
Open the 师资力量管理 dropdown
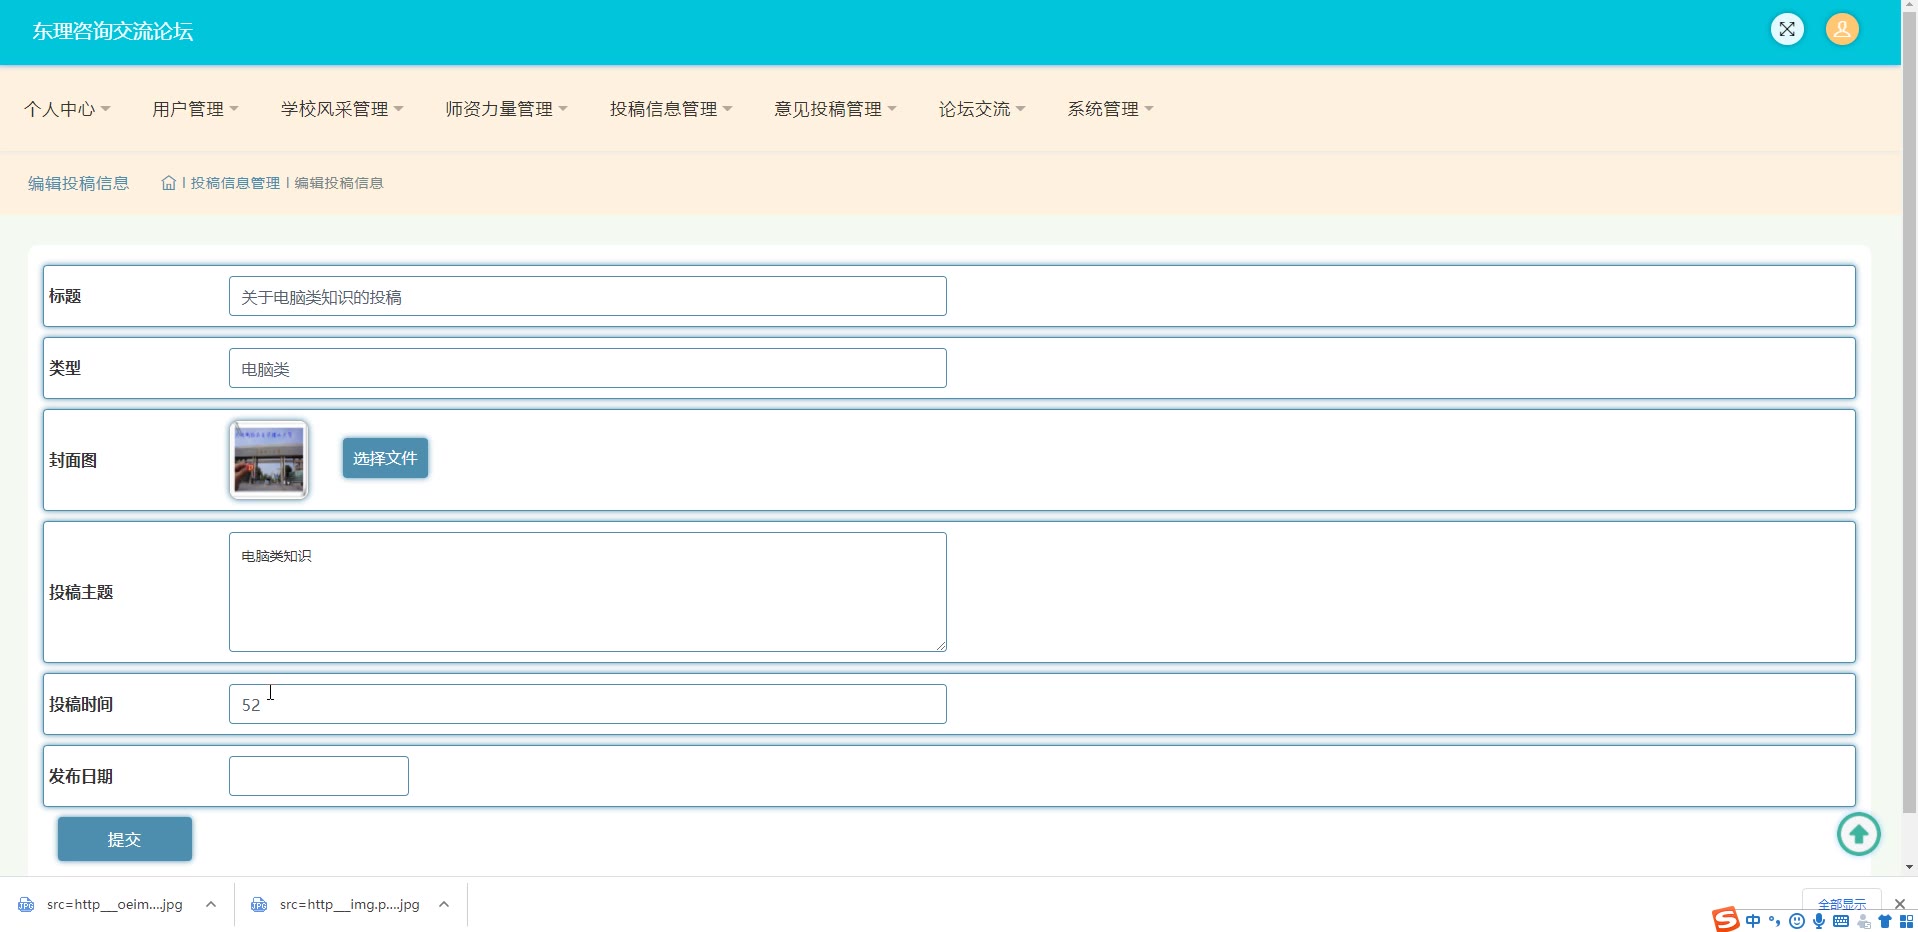coord(506,109)
